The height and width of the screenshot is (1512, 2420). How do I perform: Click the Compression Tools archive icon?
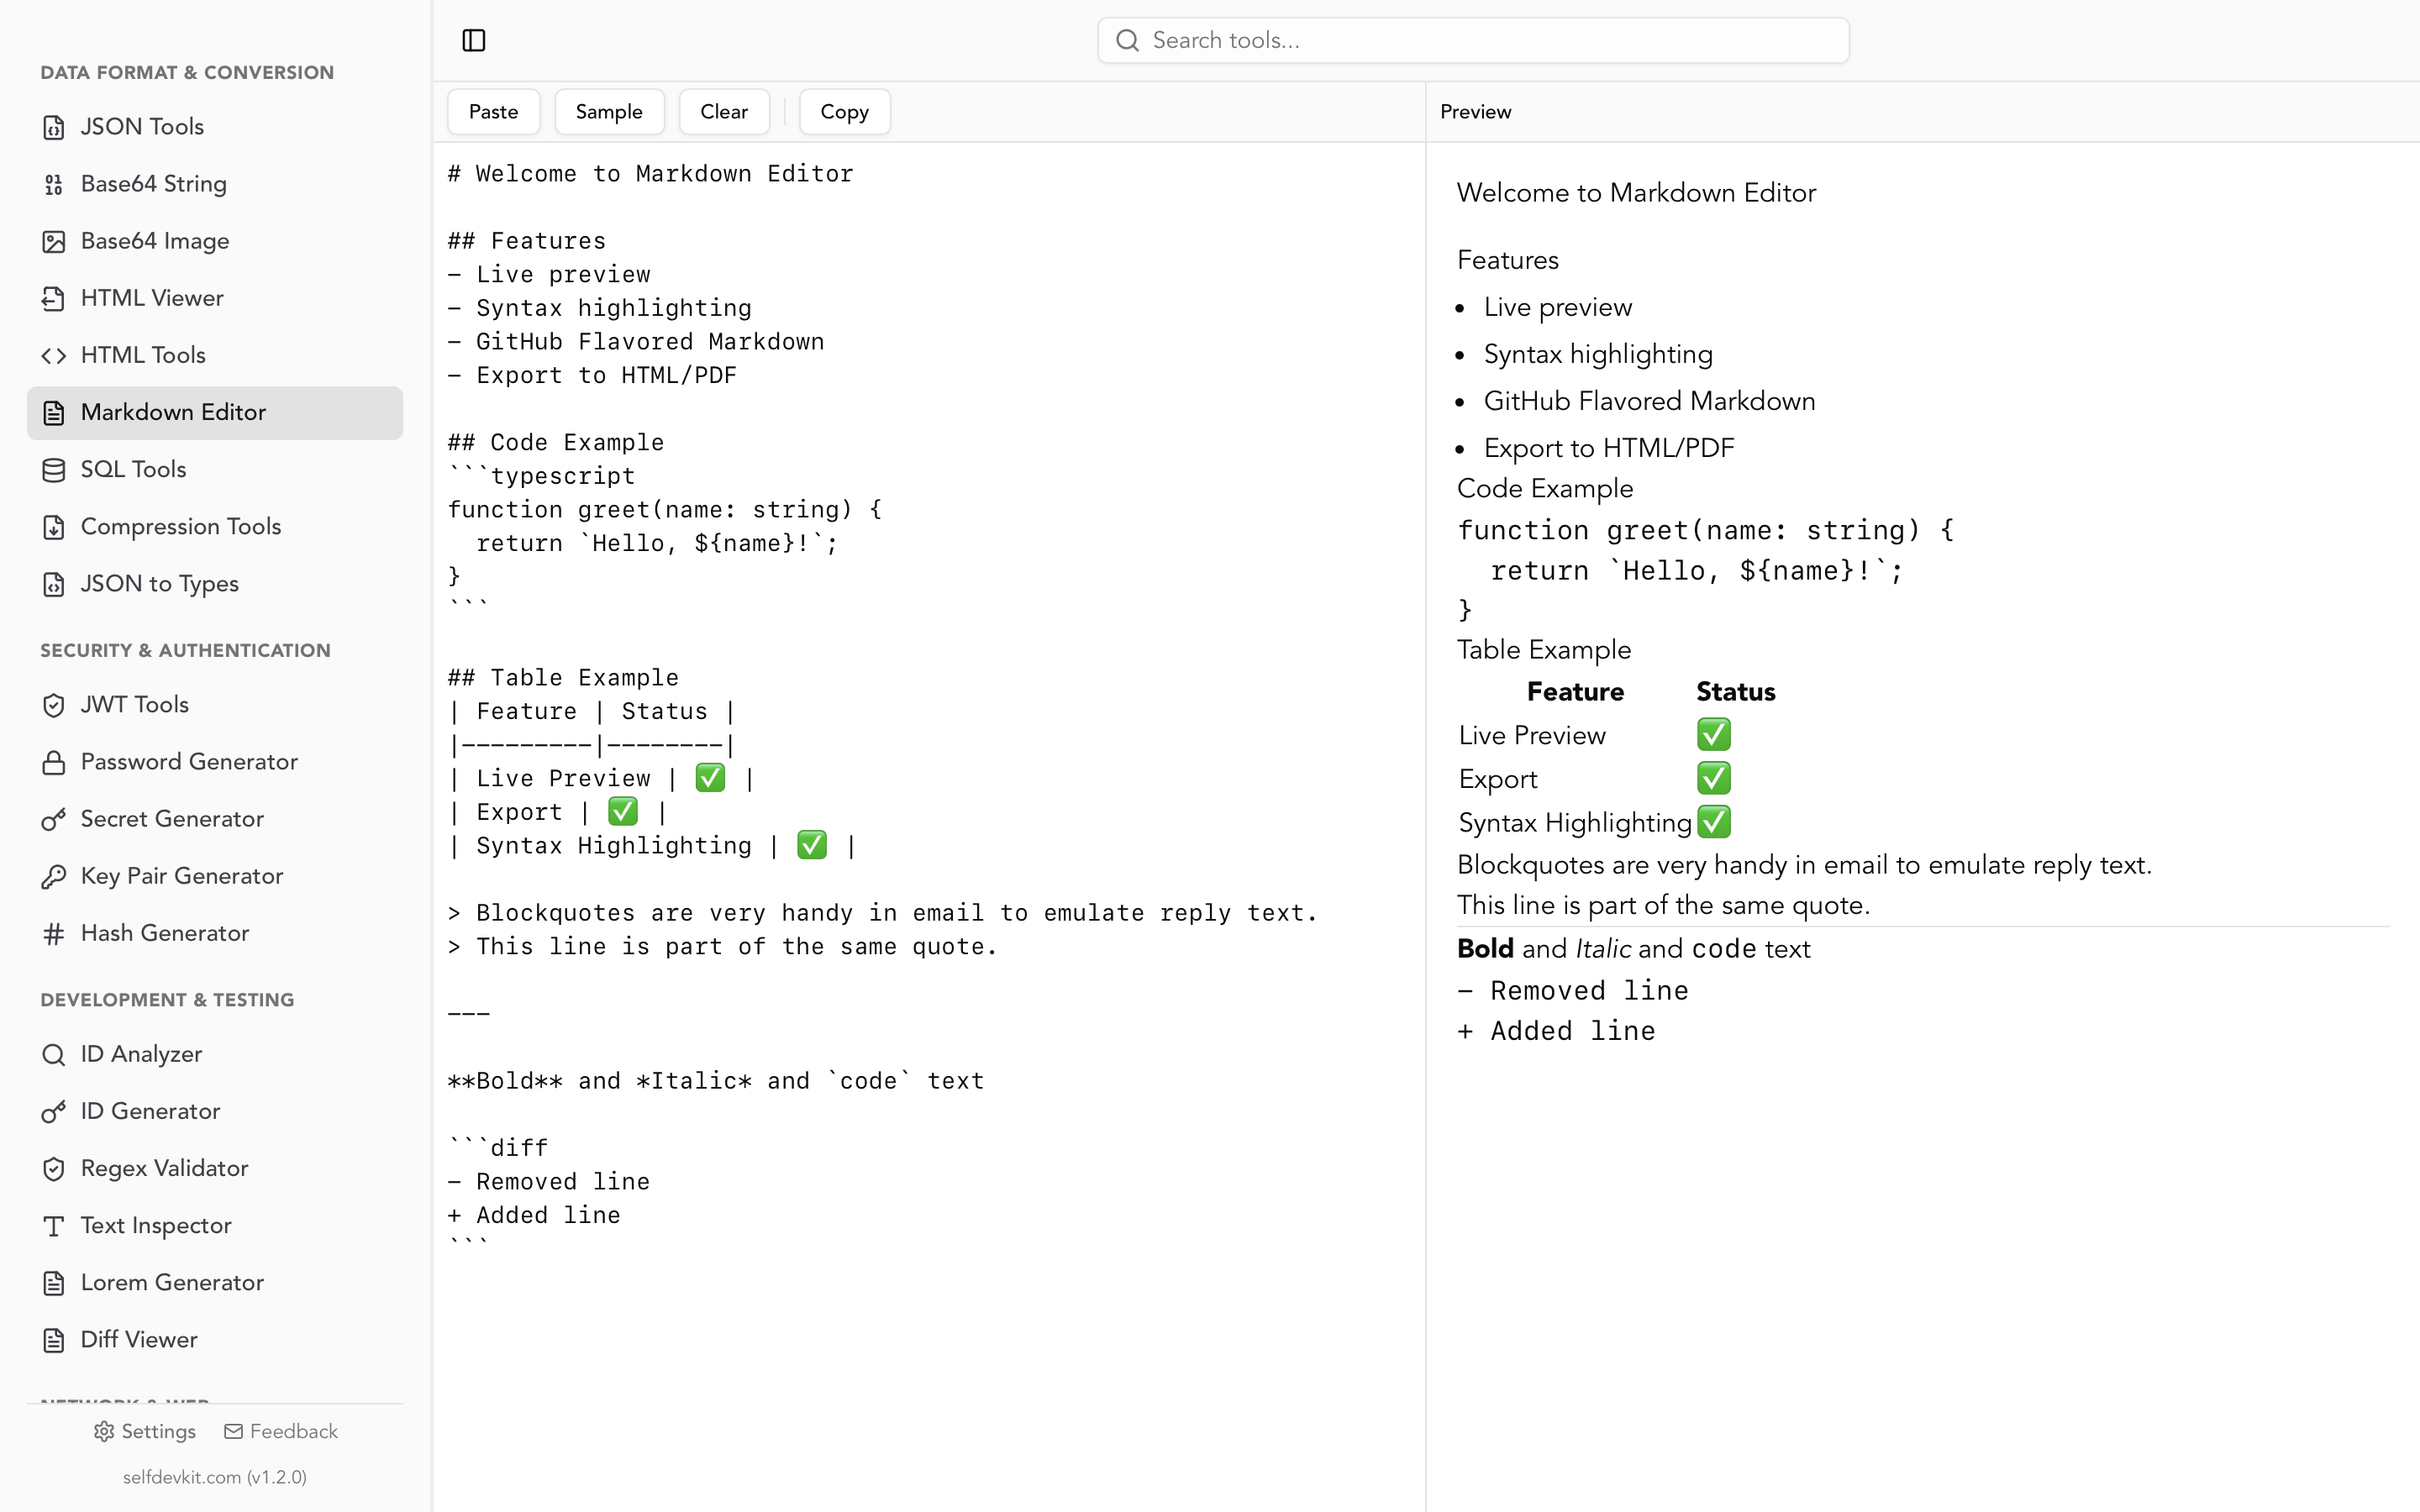54,526
